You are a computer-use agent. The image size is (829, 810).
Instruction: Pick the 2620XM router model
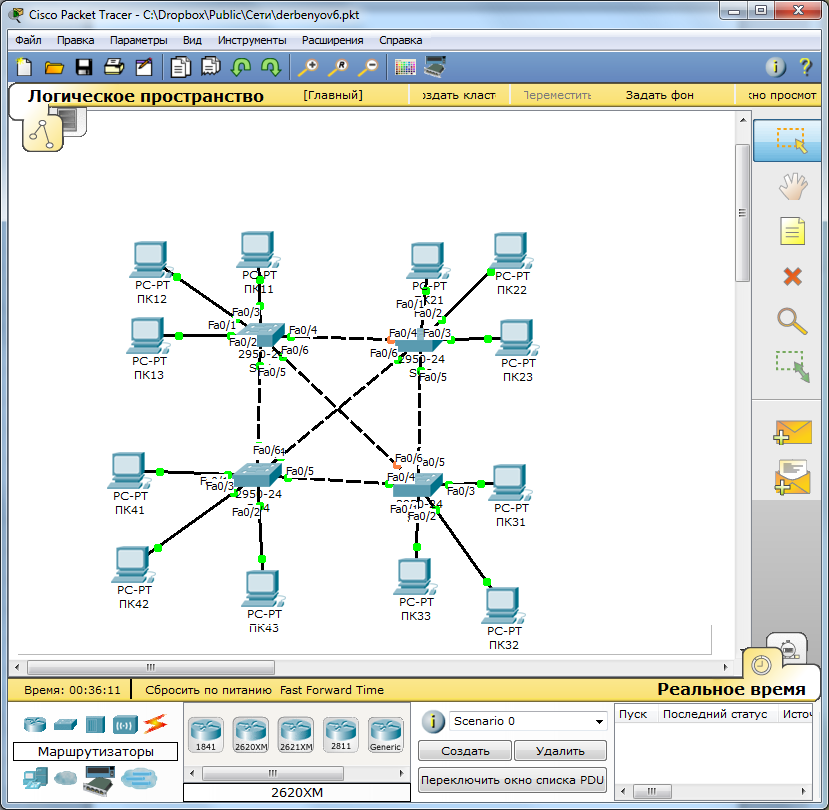pos(251,735)
